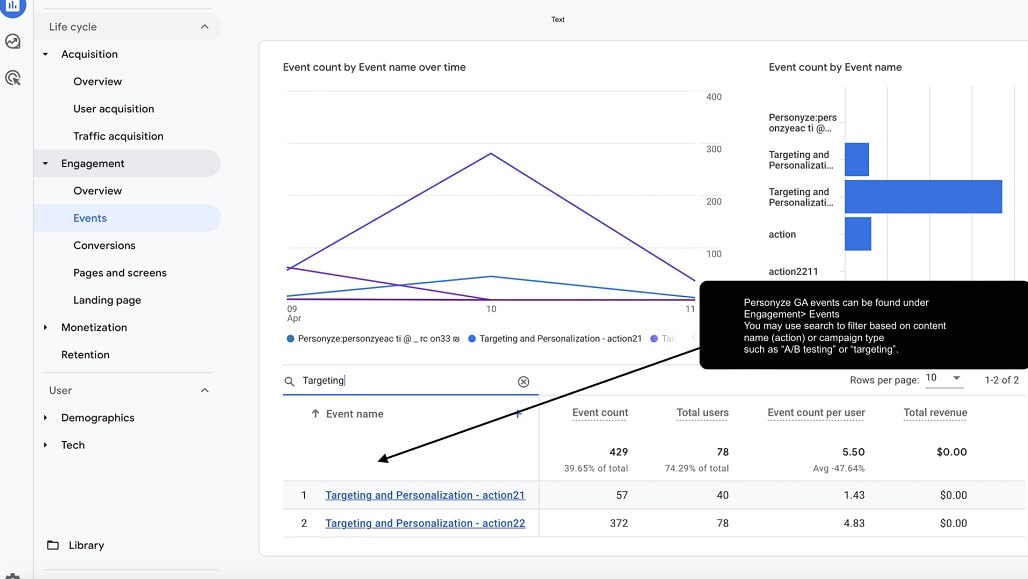Click the total 429 event count
The width and height of the screenshot is (1028, 579).
click(618, 452)
